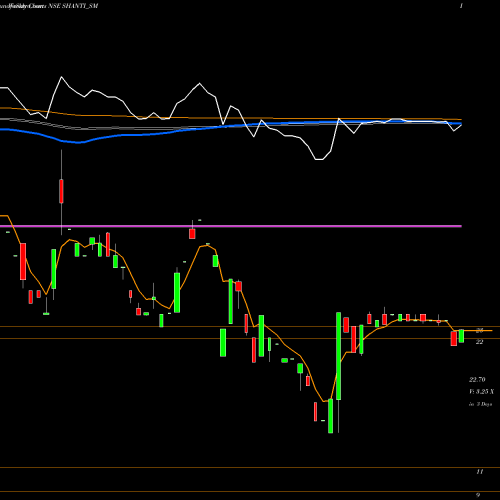Click the "in 3 Days" label
This screenshot has width=500, height=500.
click(480, 404)
